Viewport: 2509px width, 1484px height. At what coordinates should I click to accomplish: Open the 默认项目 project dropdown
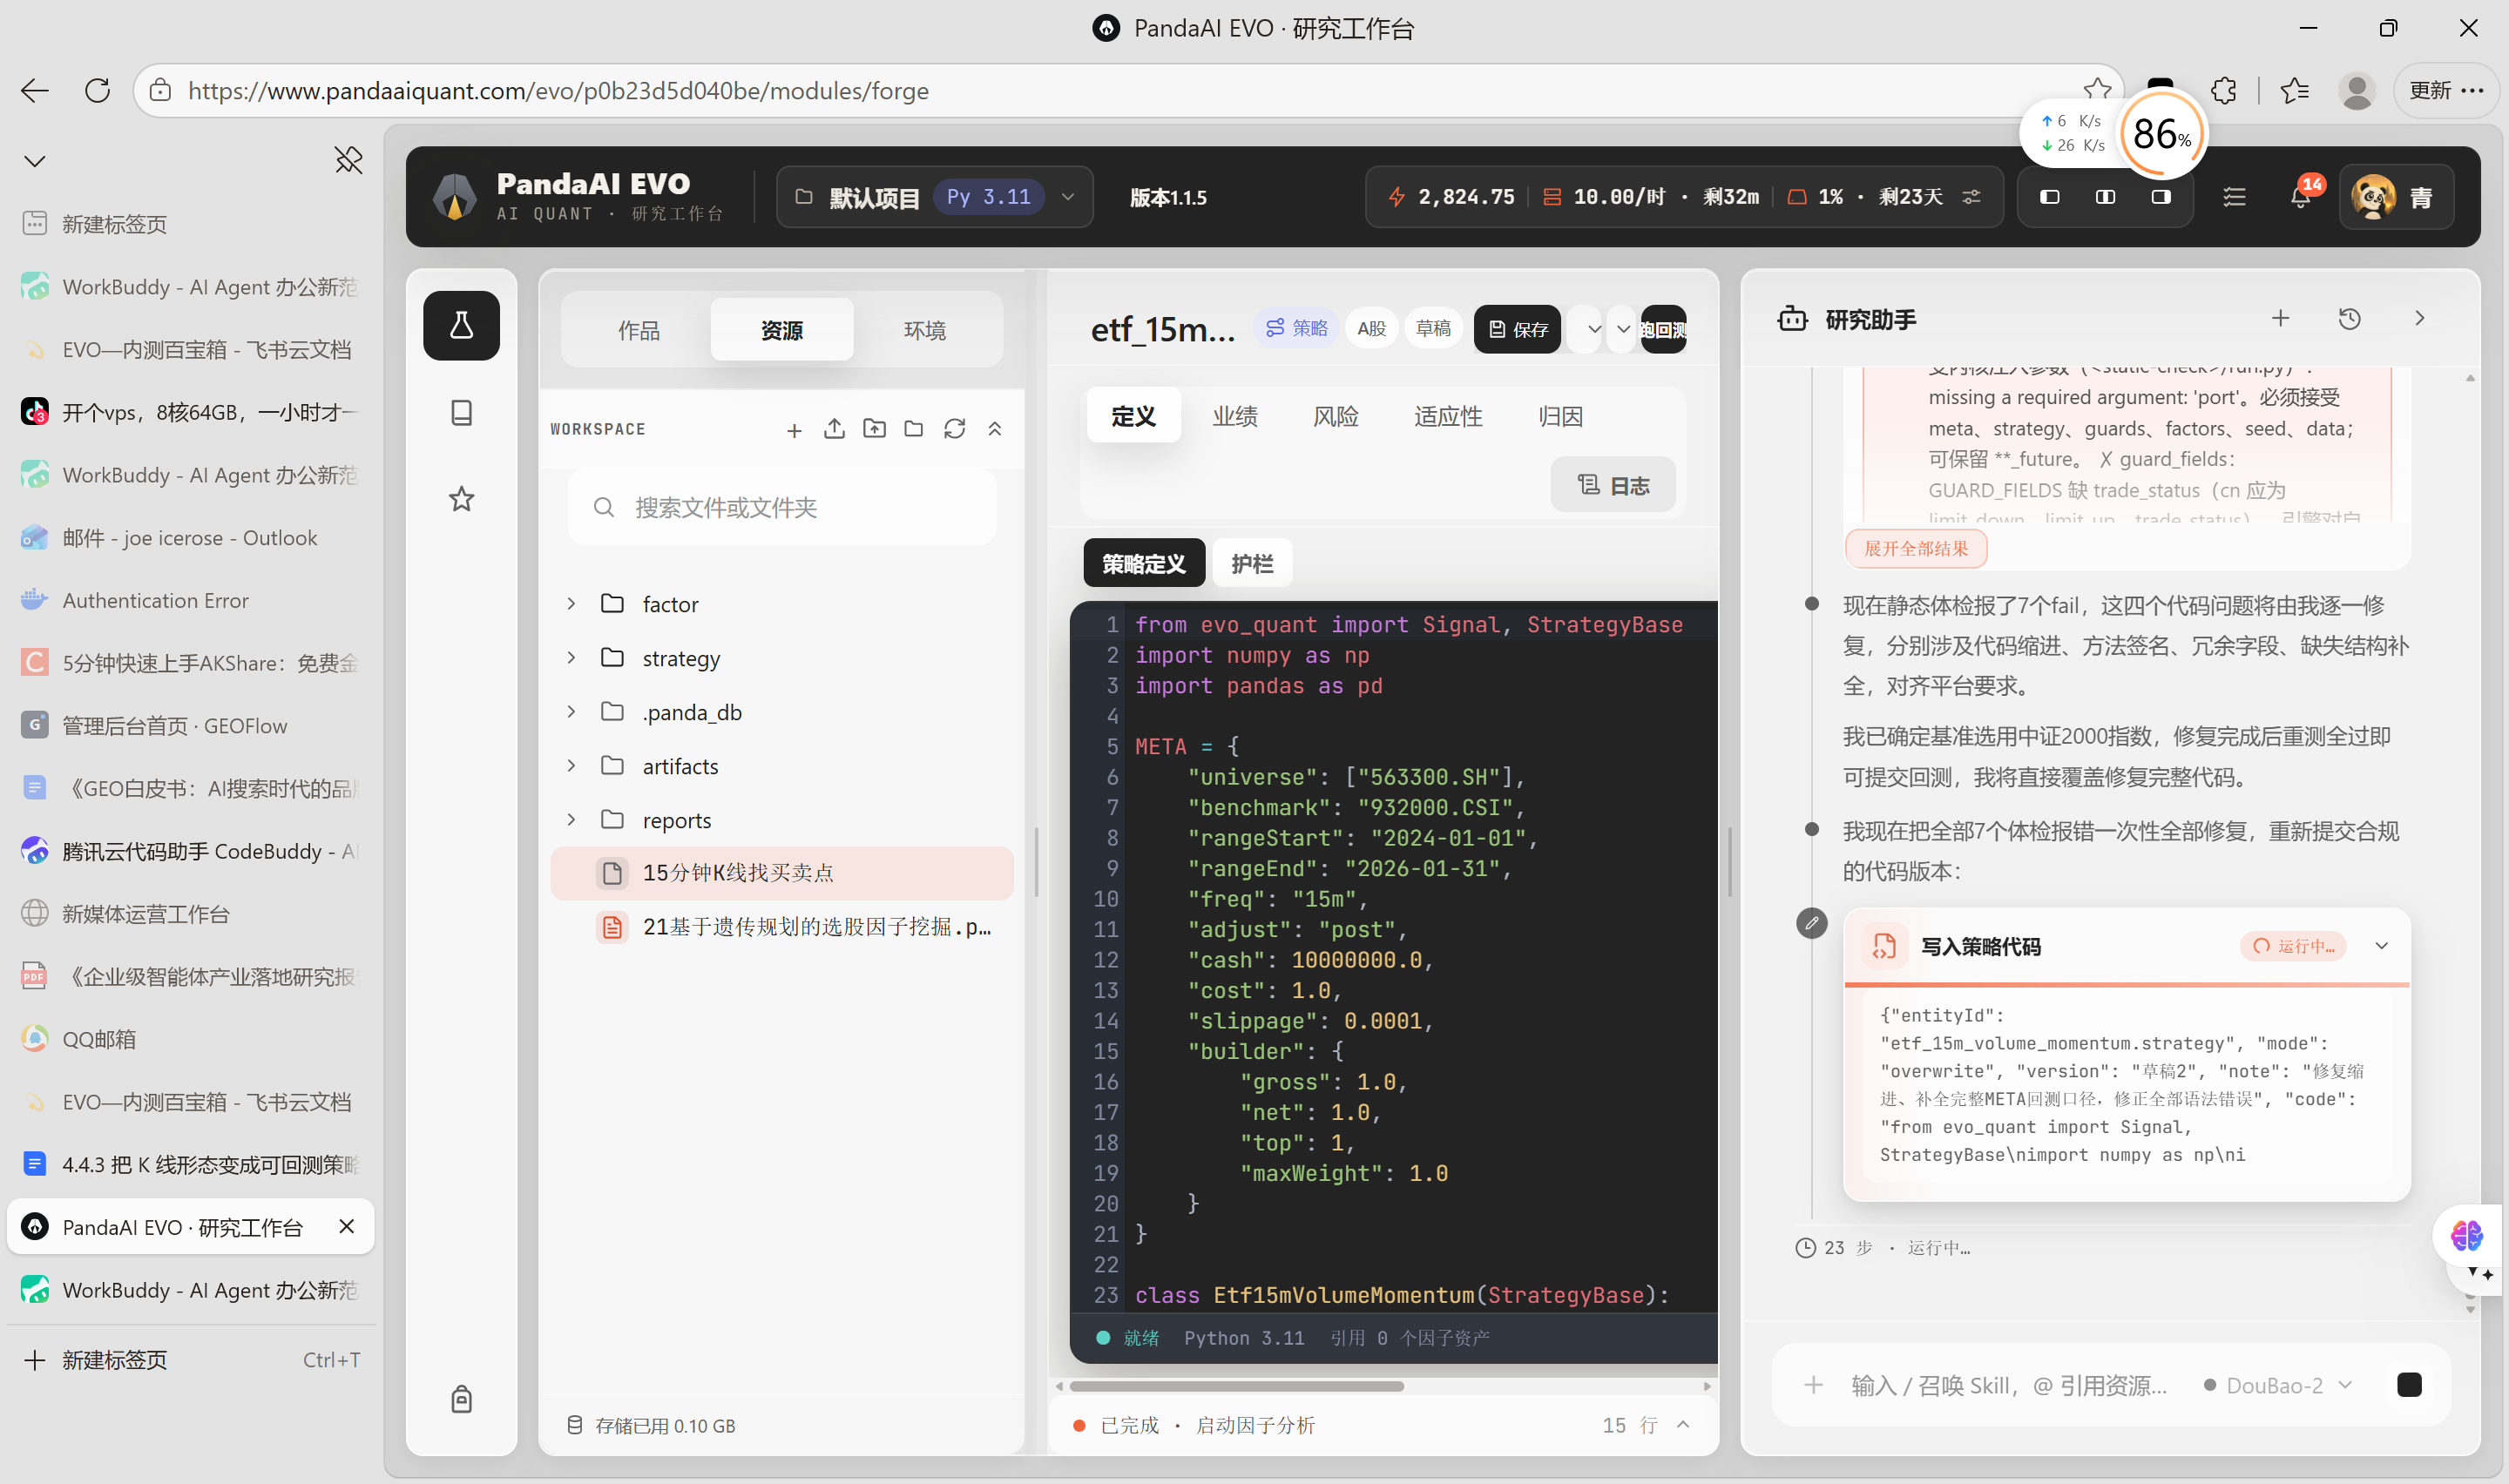[934, 197]
